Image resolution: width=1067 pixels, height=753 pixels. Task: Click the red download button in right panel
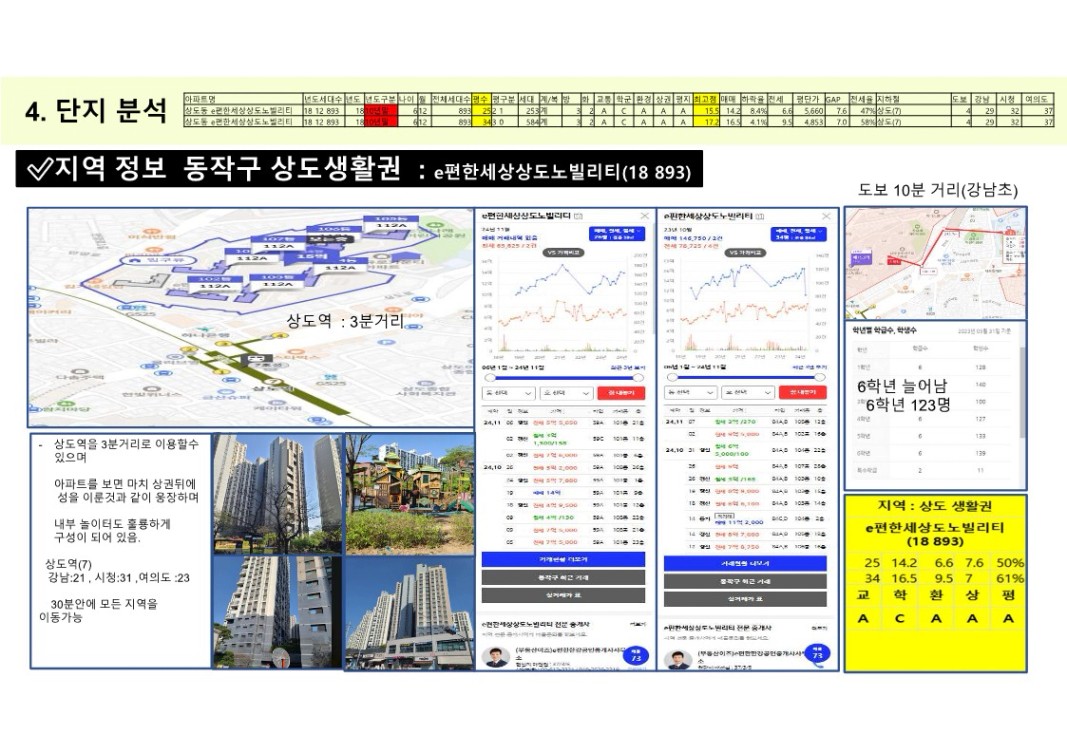803,392
